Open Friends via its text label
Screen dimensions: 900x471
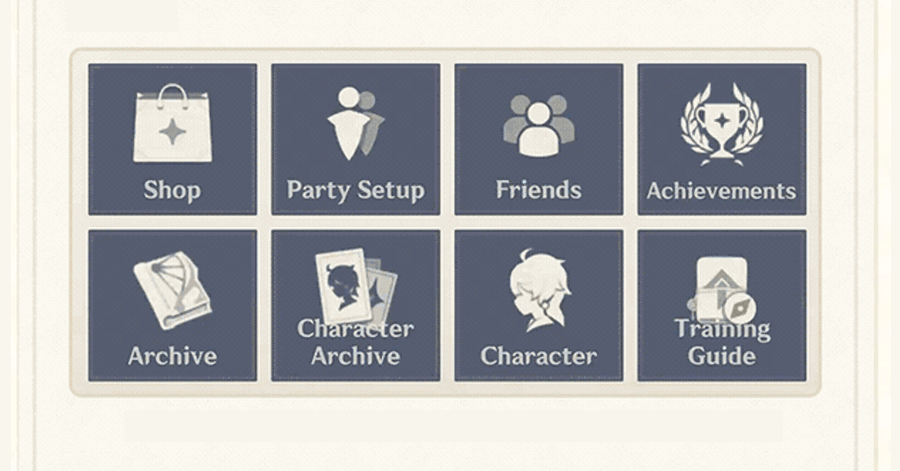click(x=538, y=190)
